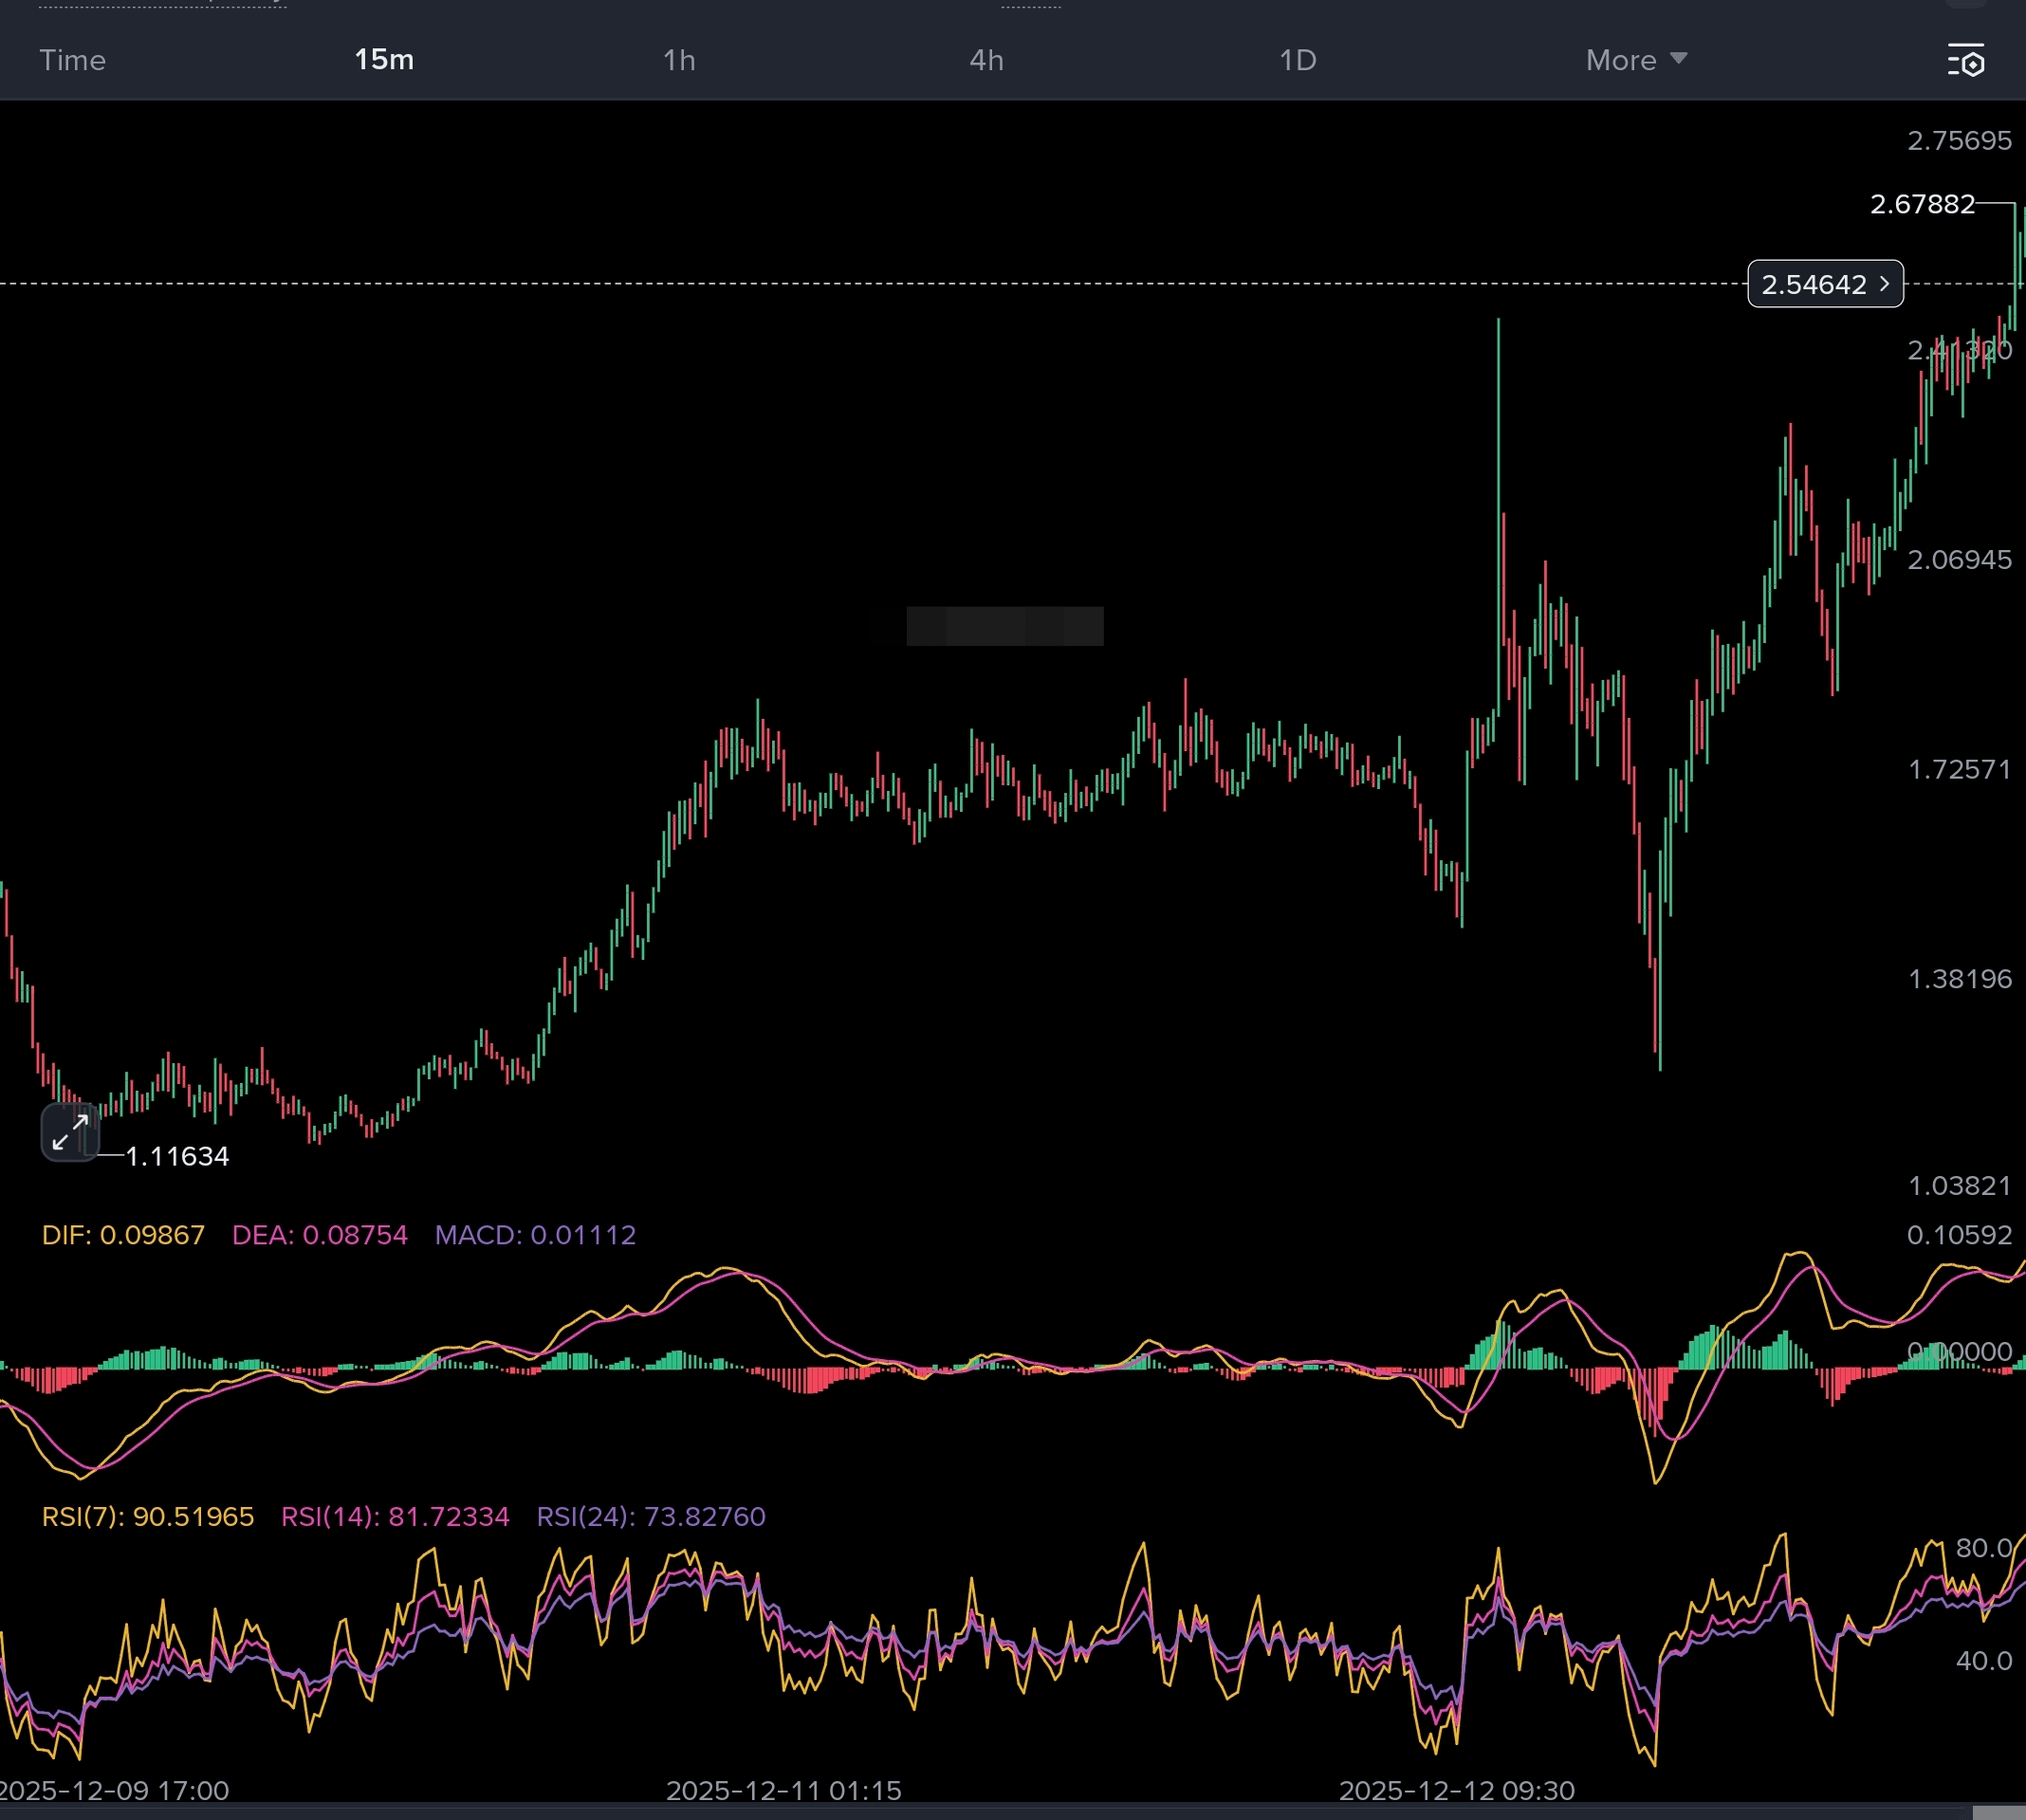
Task: Switch to the Time line chart tab
Action: [72, 61]
